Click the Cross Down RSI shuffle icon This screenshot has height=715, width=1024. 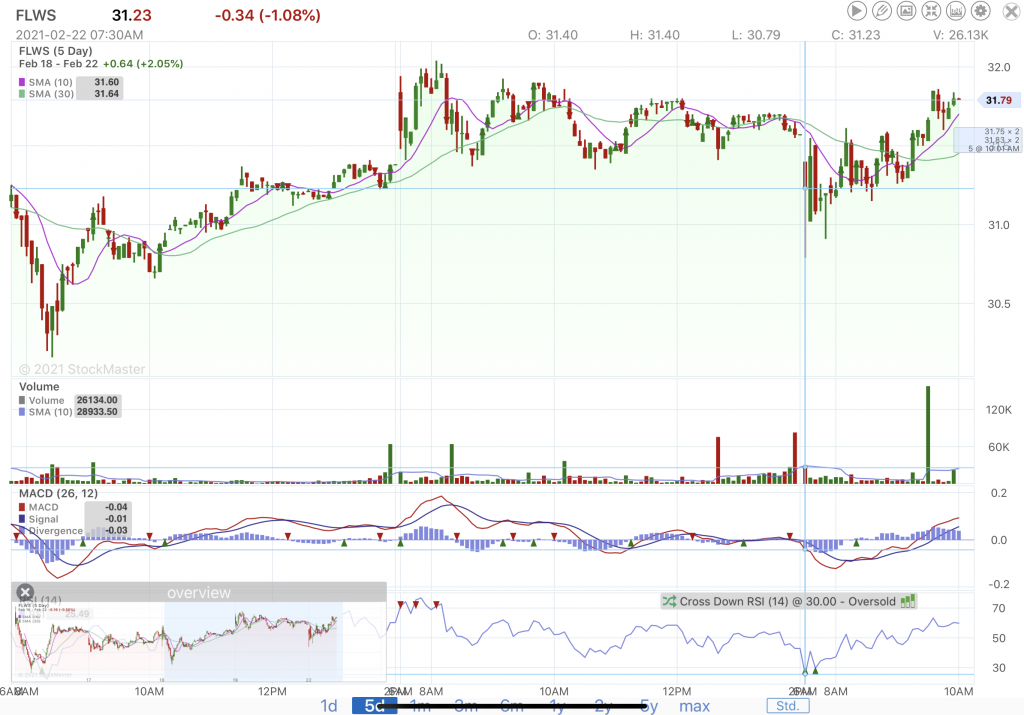[669, 601]
